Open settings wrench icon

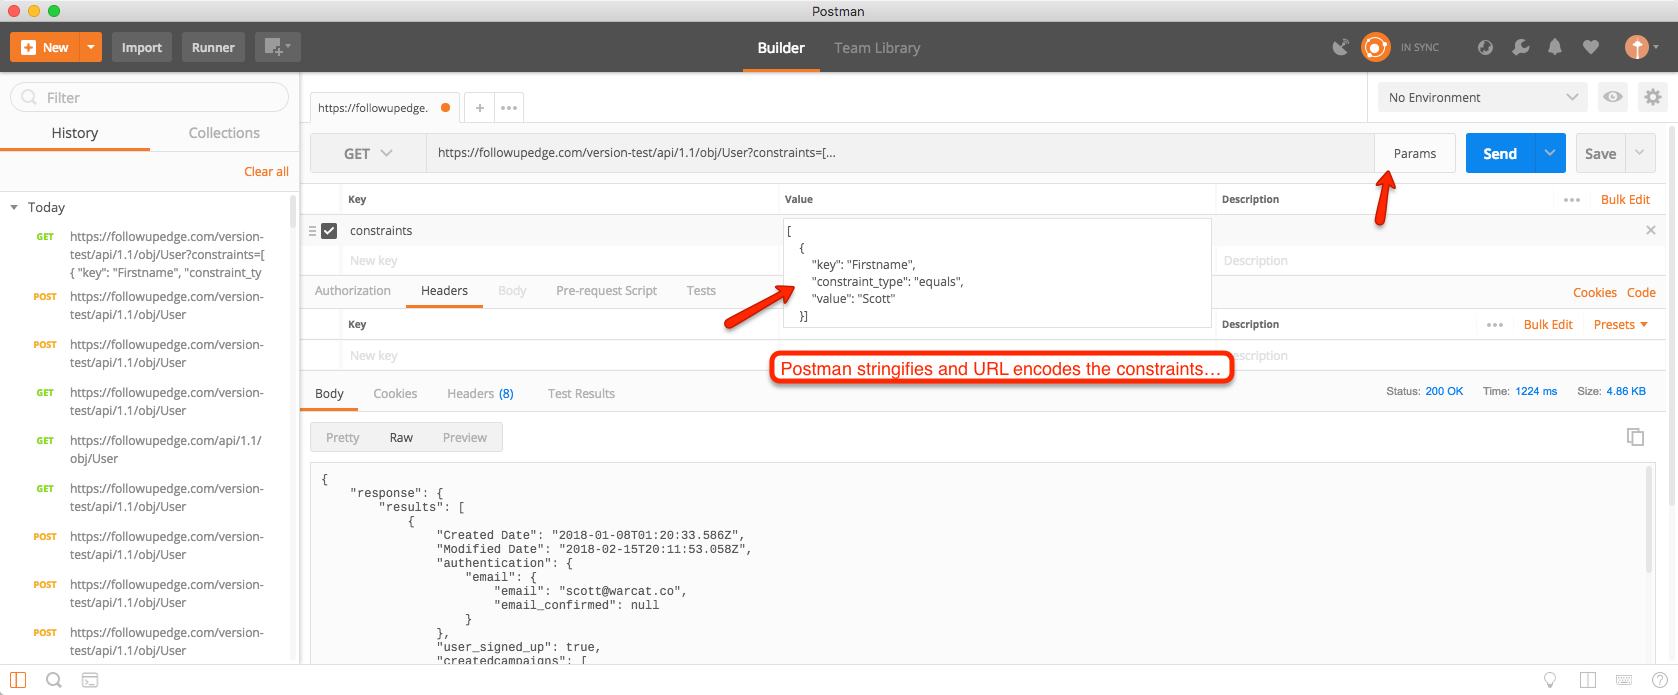tap(1521, 47)
